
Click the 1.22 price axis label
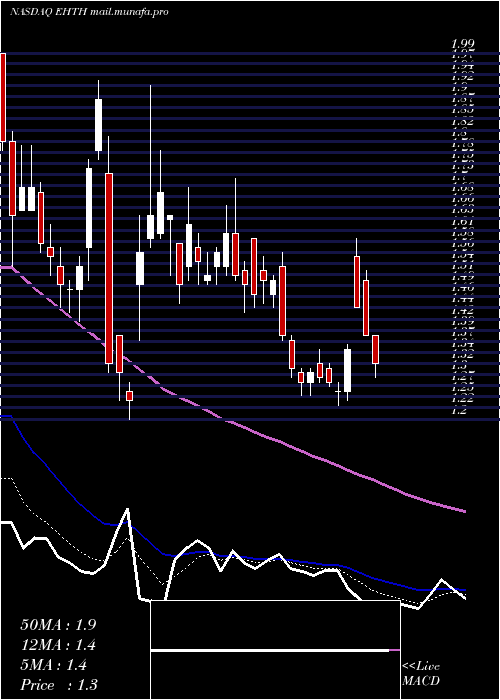click(462, 399)
